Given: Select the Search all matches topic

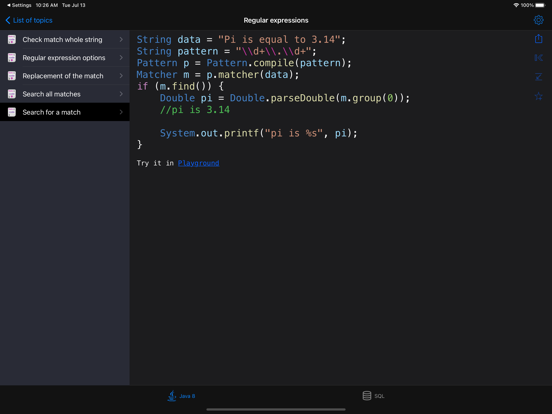Looking at the screenshot, I should pyautogui.click(x=65, y=94).
